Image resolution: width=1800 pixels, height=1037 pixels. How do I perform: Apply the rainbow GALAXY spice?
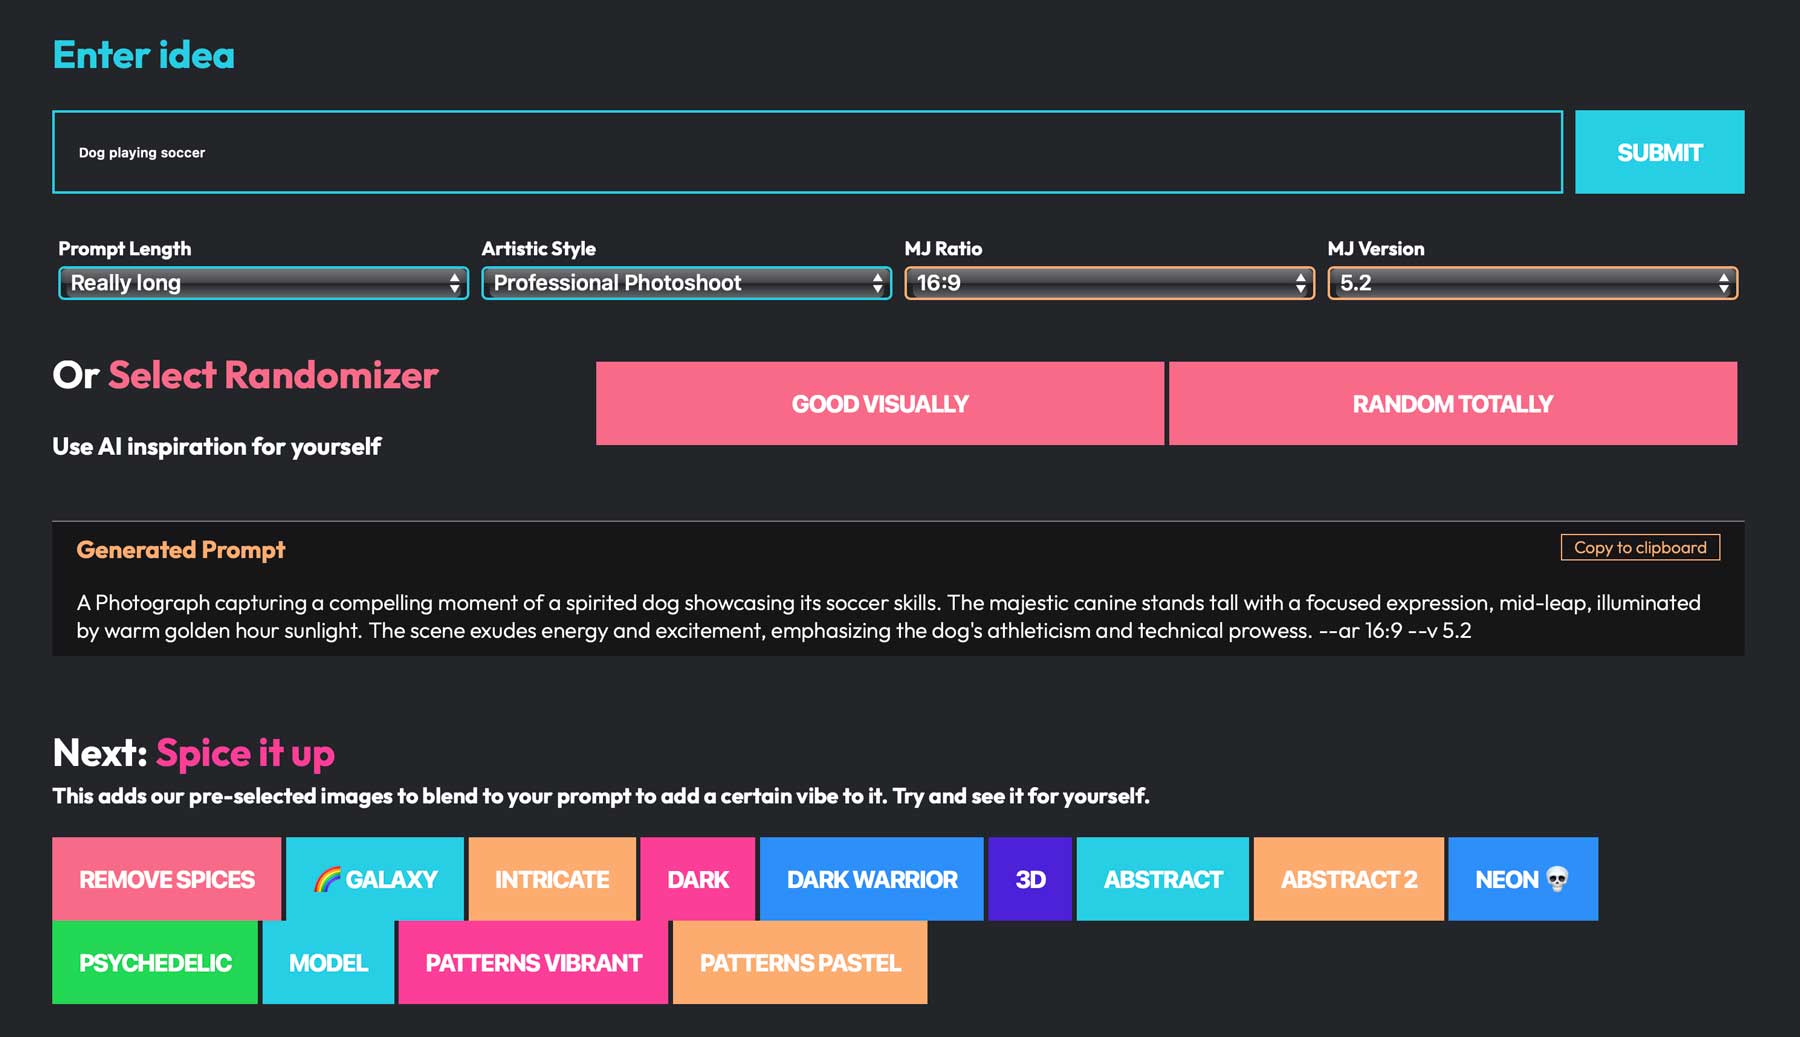[x=375, y=879]
